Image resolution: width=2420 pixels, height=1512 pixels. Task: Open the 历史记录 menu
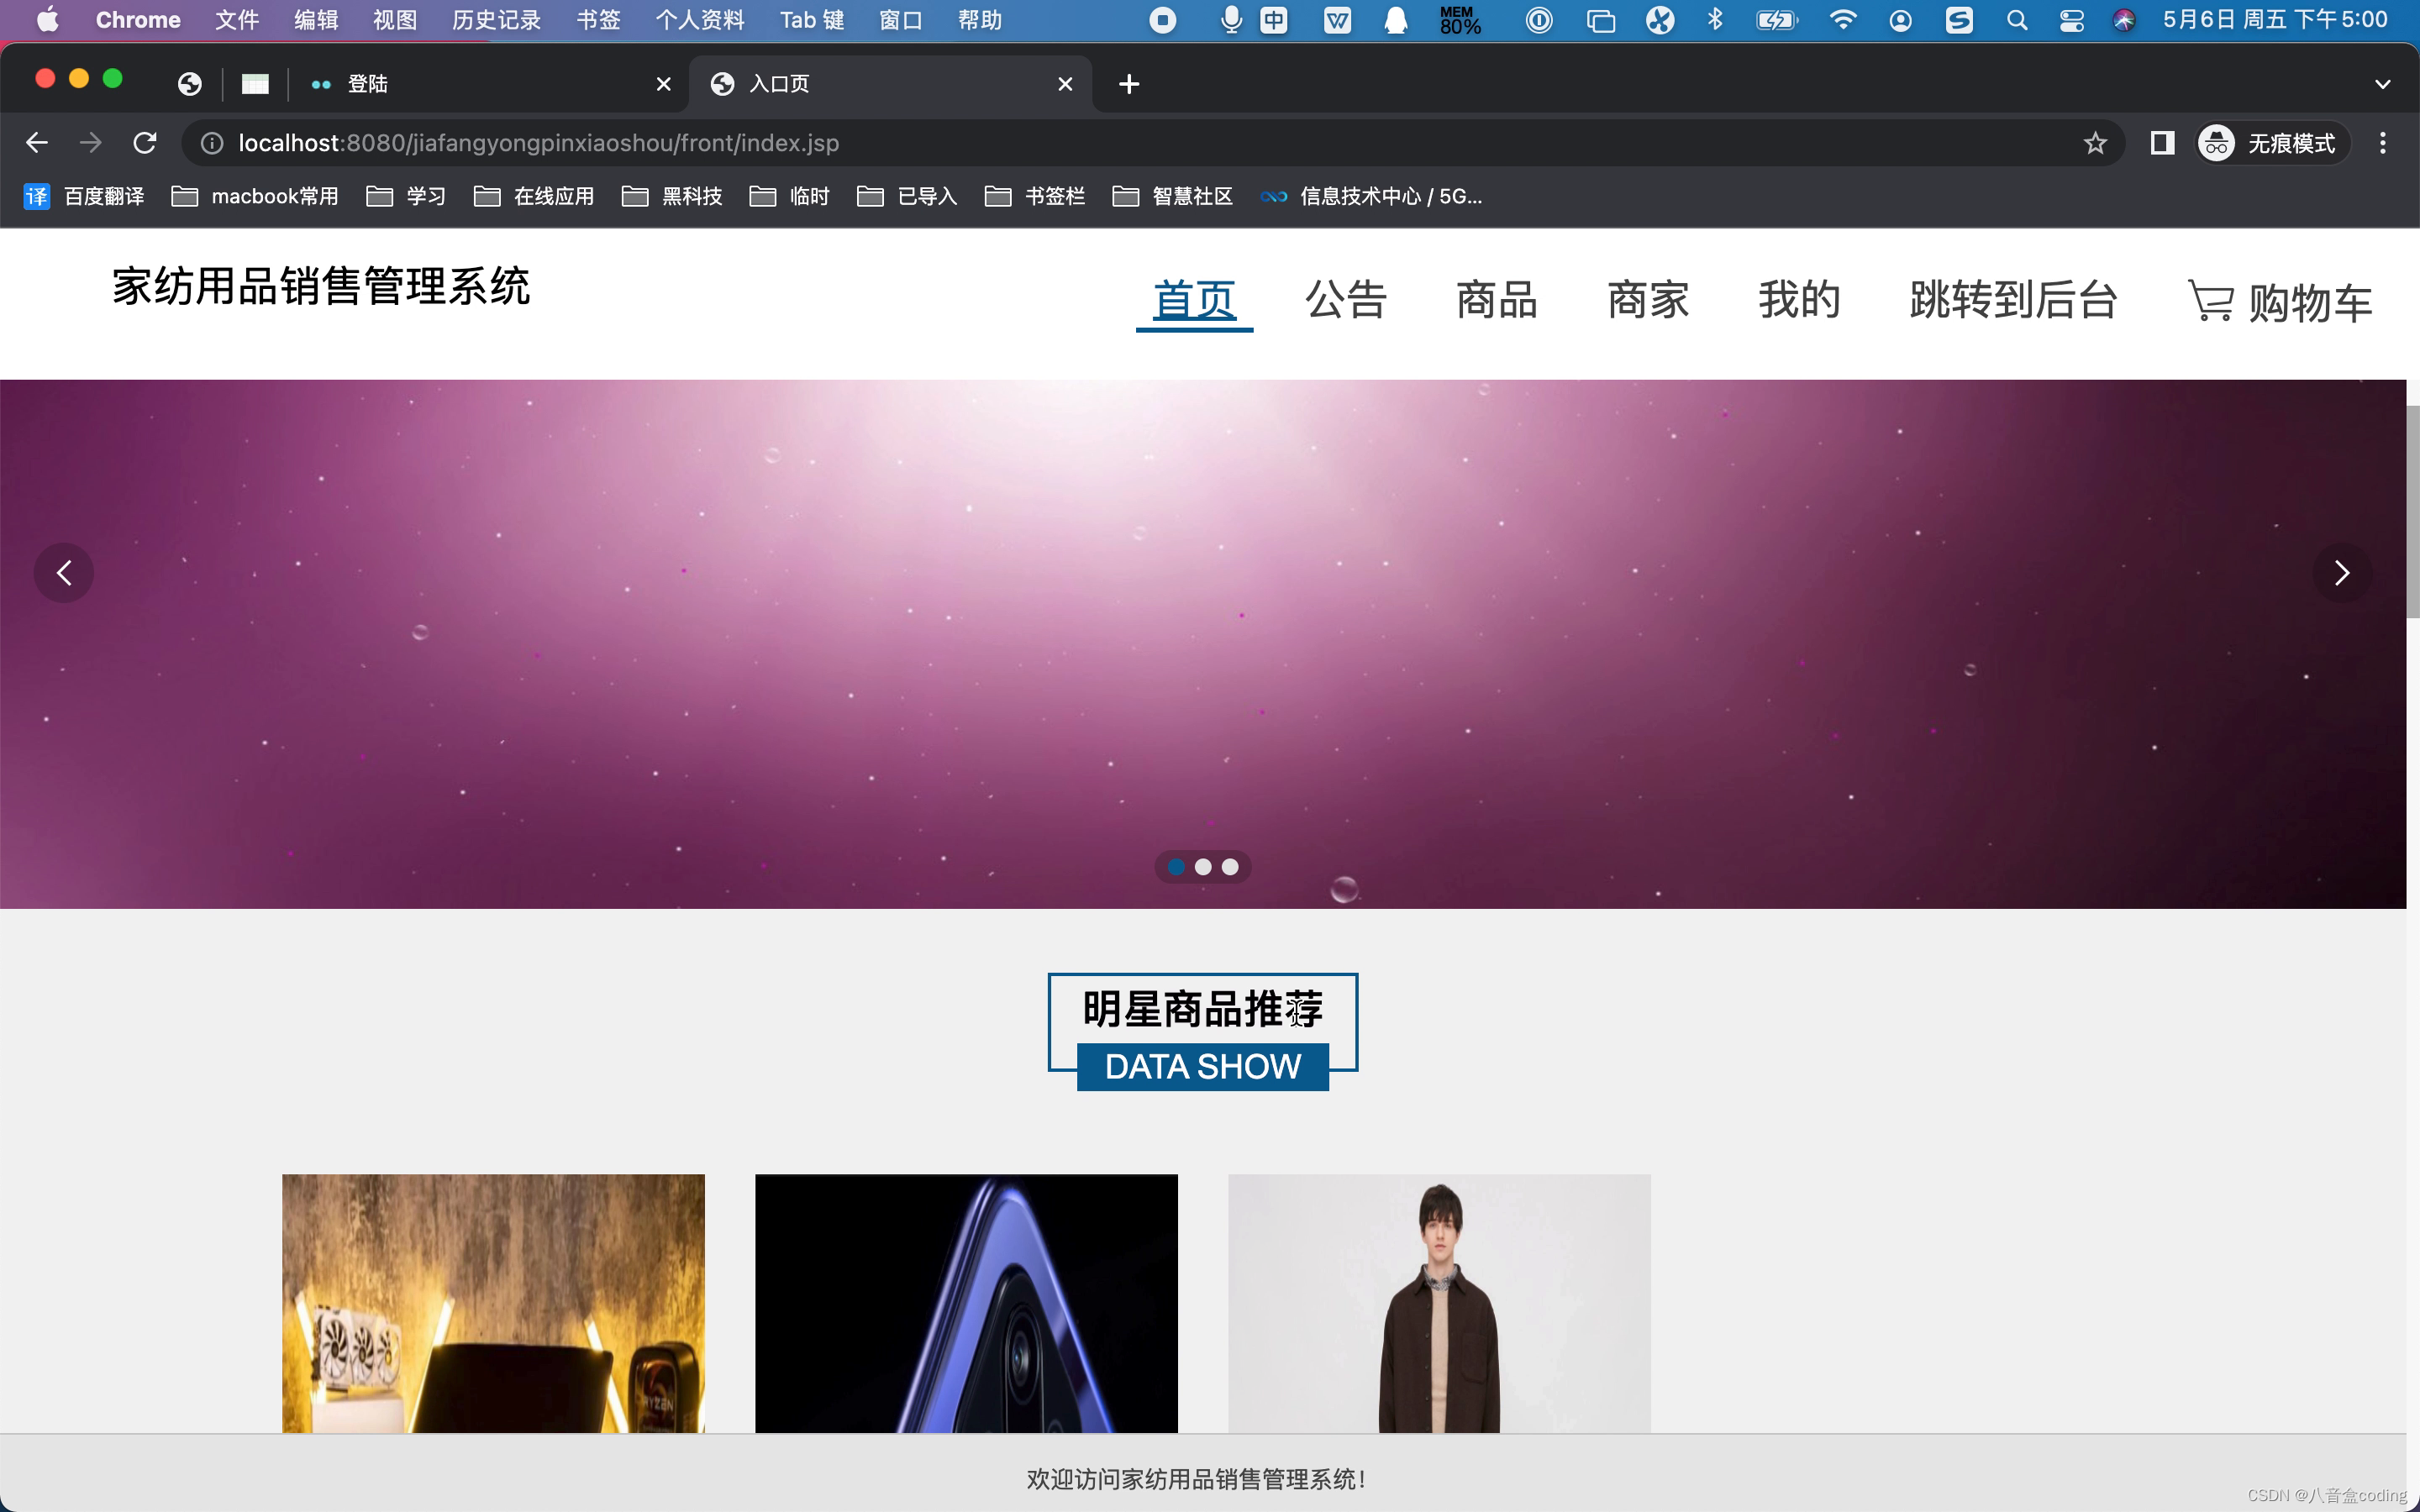tap(496, 20)
